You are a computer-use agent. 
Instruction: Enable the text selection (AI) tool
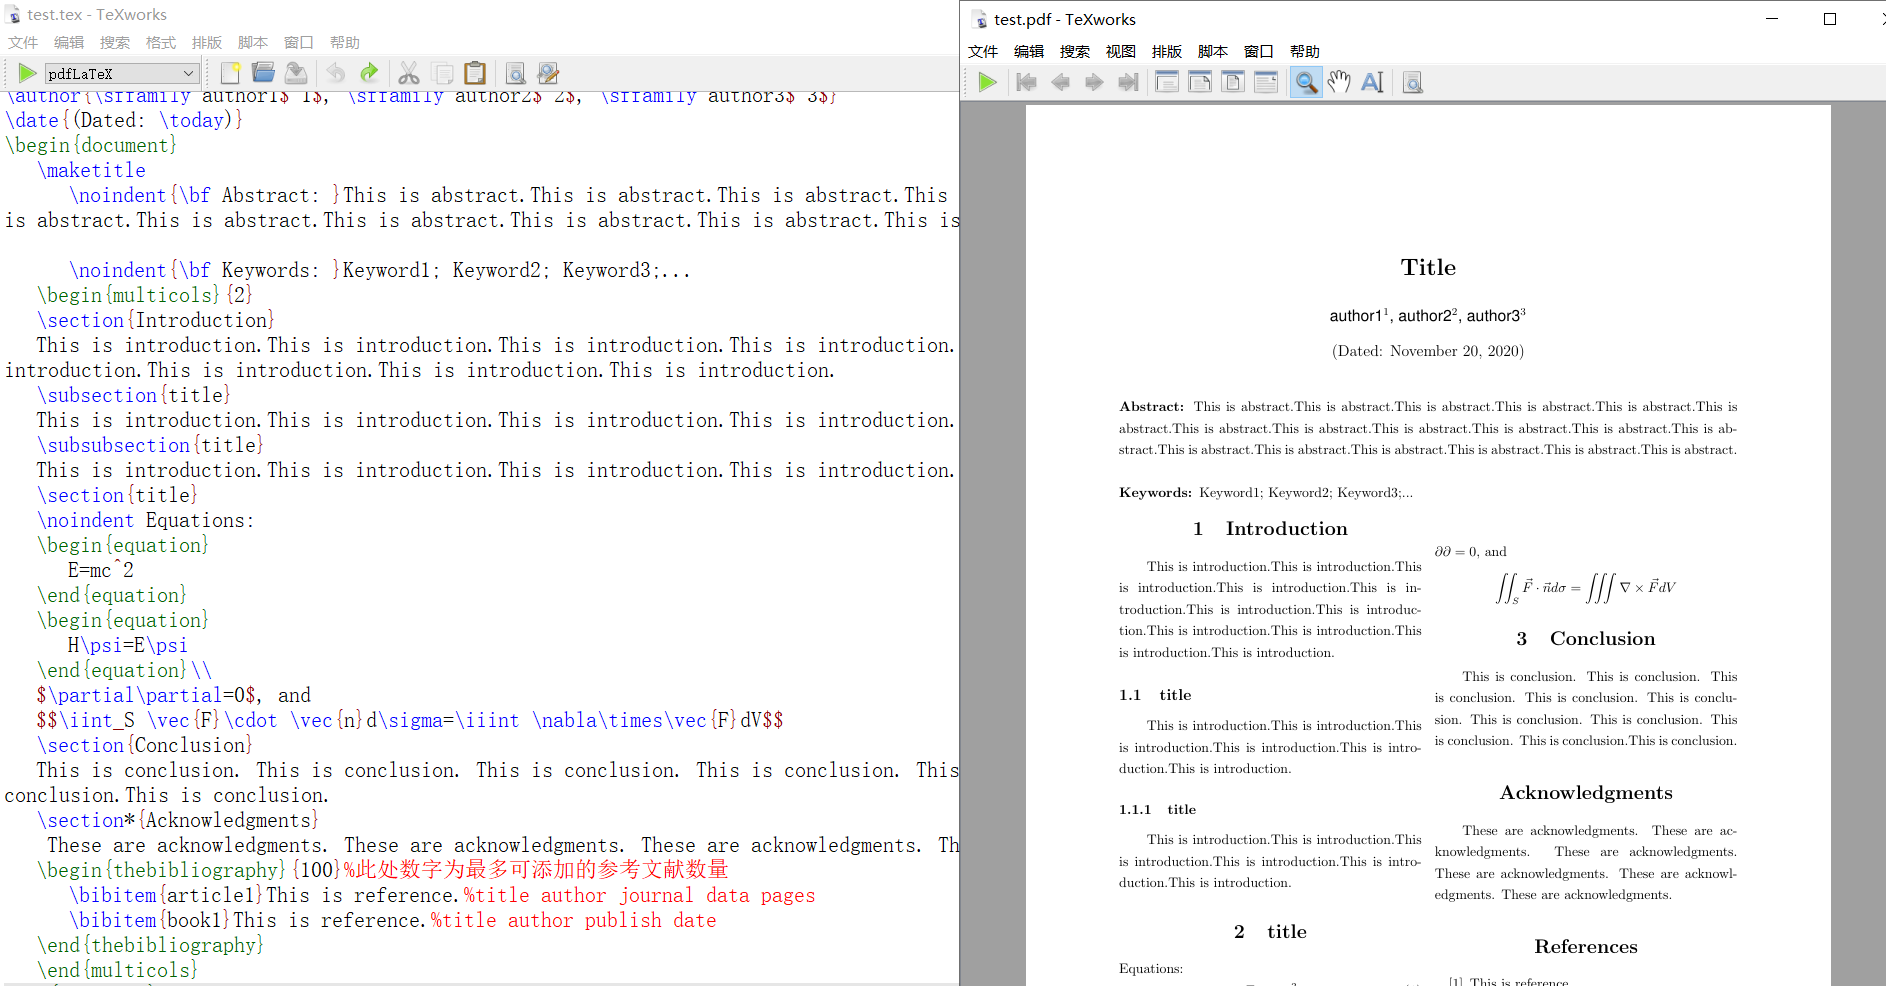pyautogui.click(x=1371, y=82)
